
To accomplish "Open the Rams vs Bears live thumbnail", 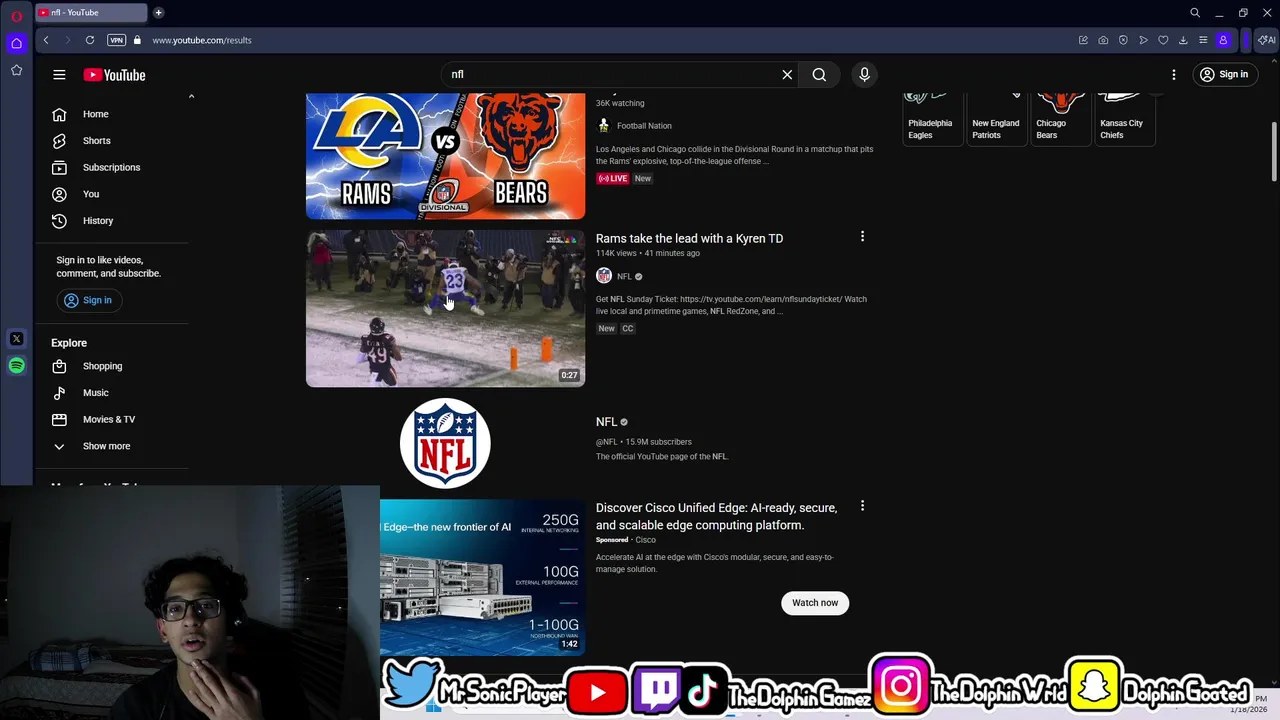I will (445, 156).
